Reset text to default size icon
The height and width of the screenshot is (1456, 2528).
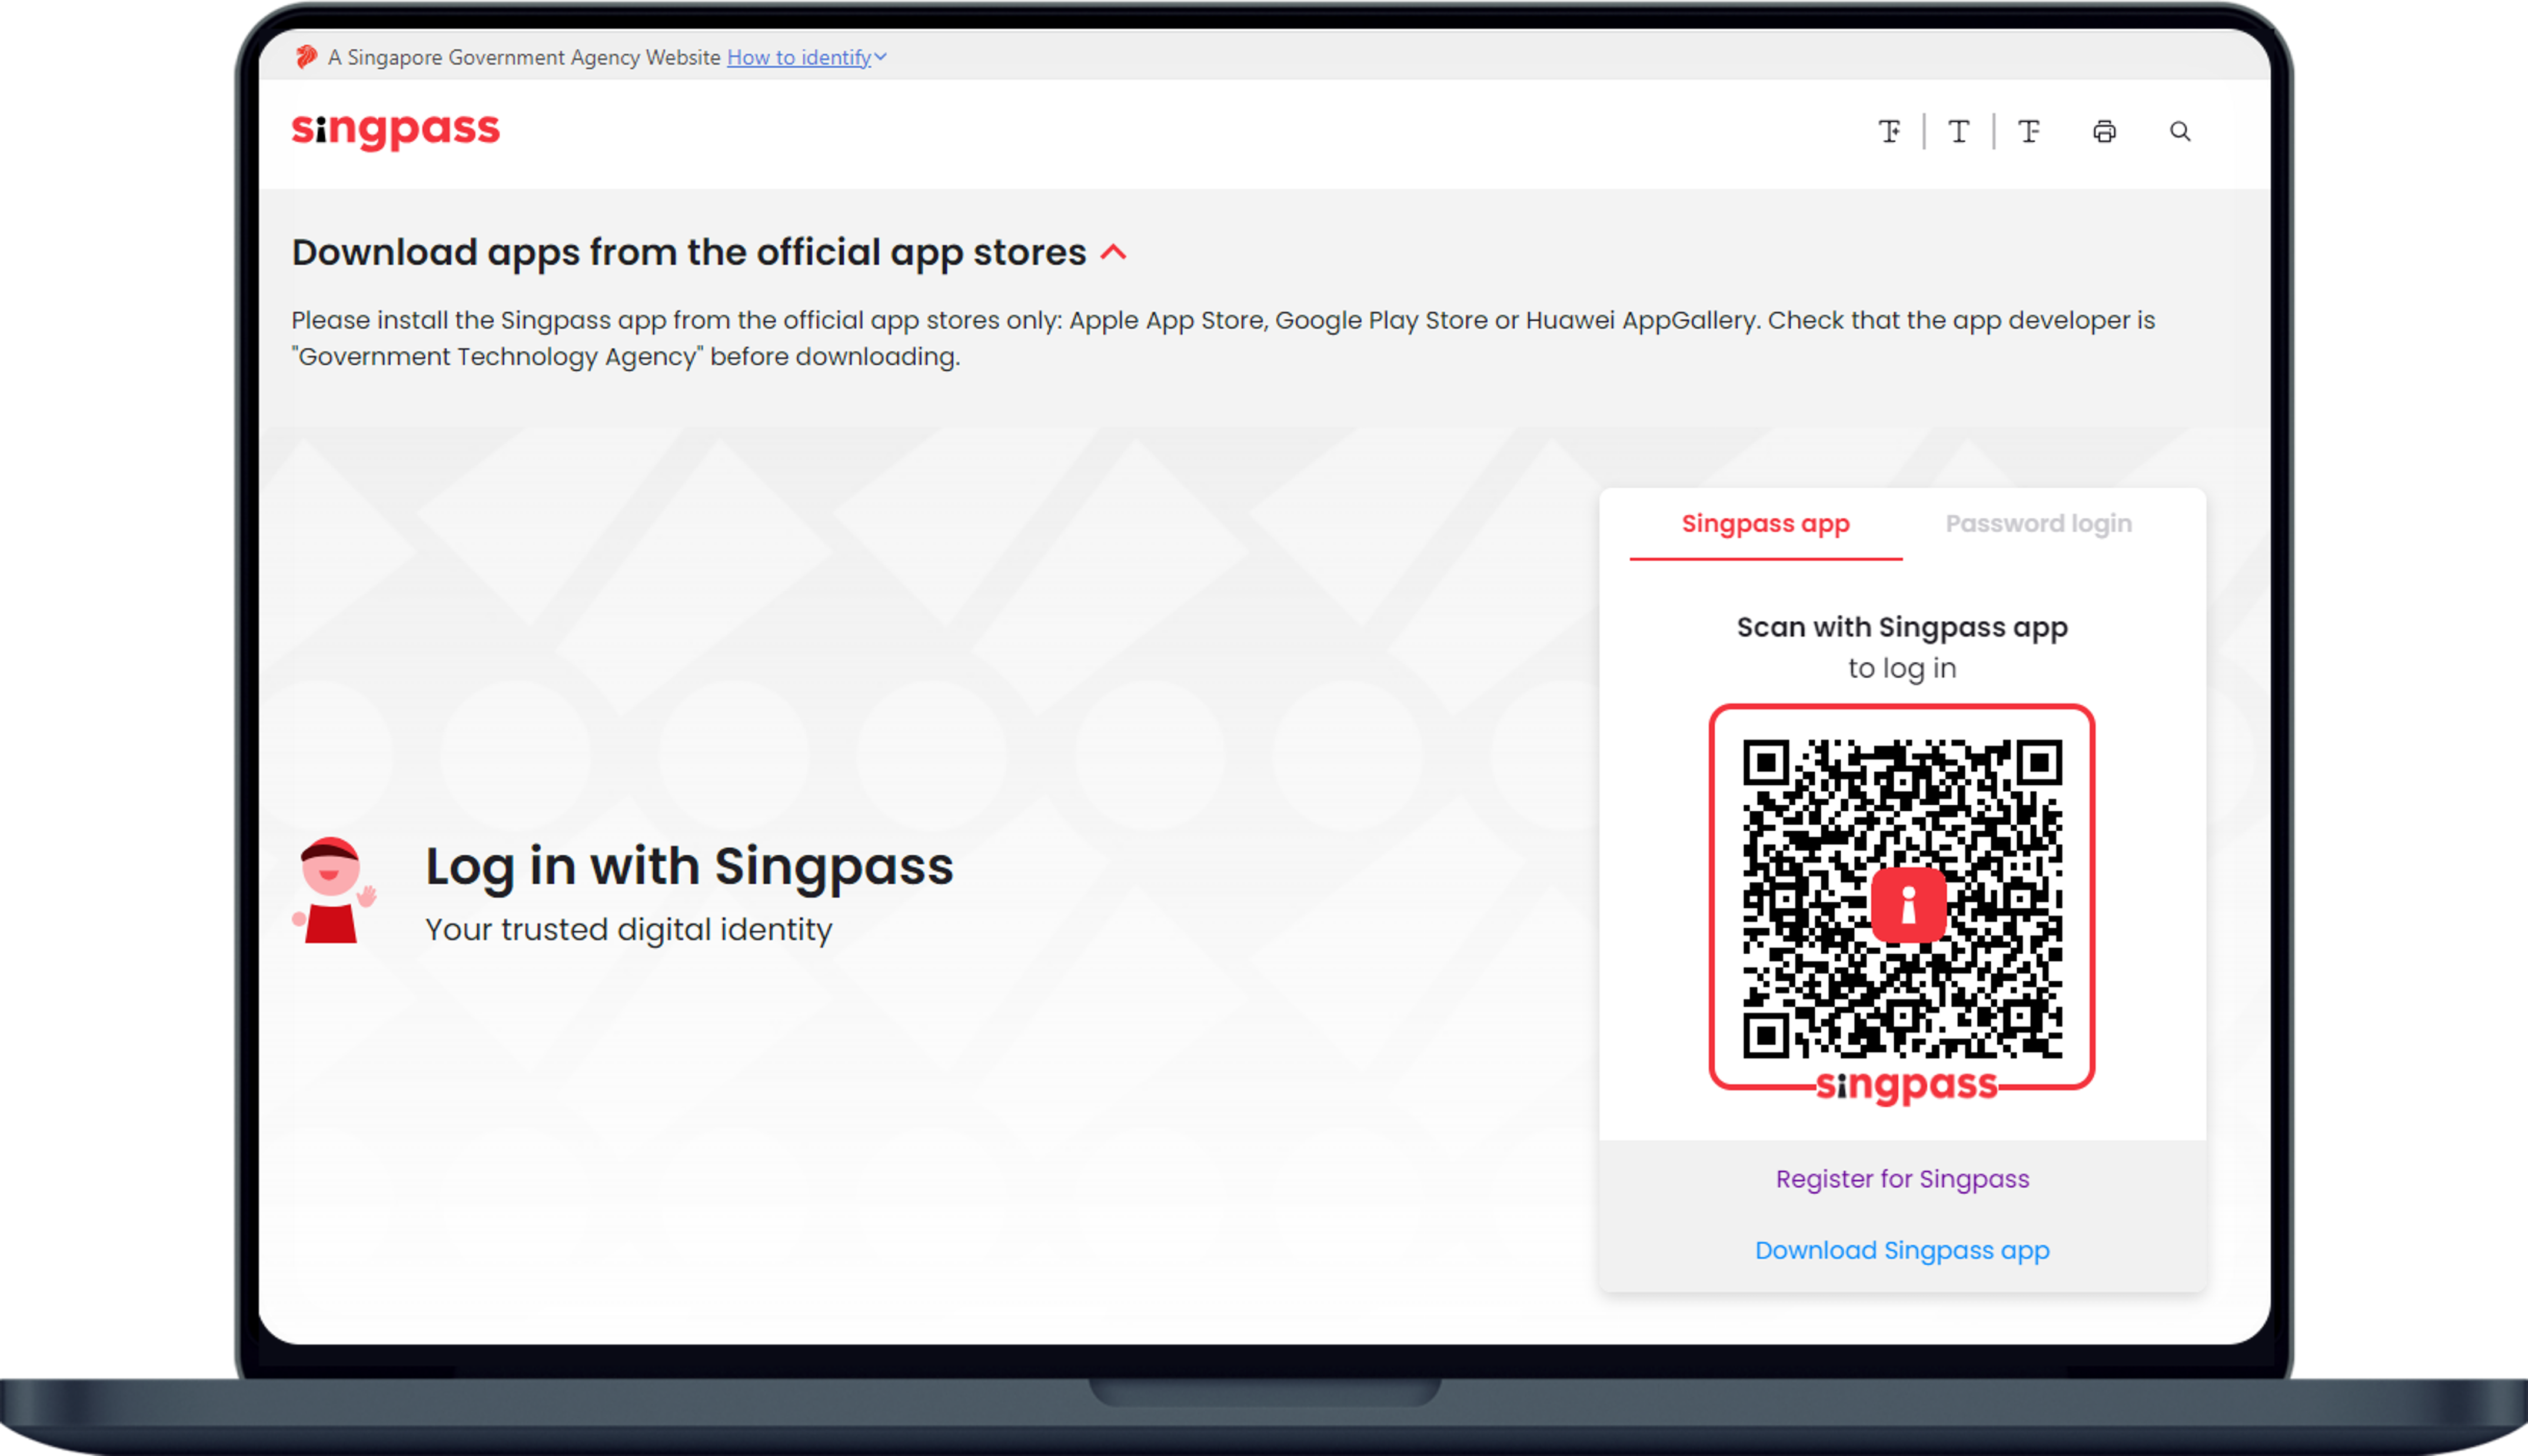[1958, 132]
